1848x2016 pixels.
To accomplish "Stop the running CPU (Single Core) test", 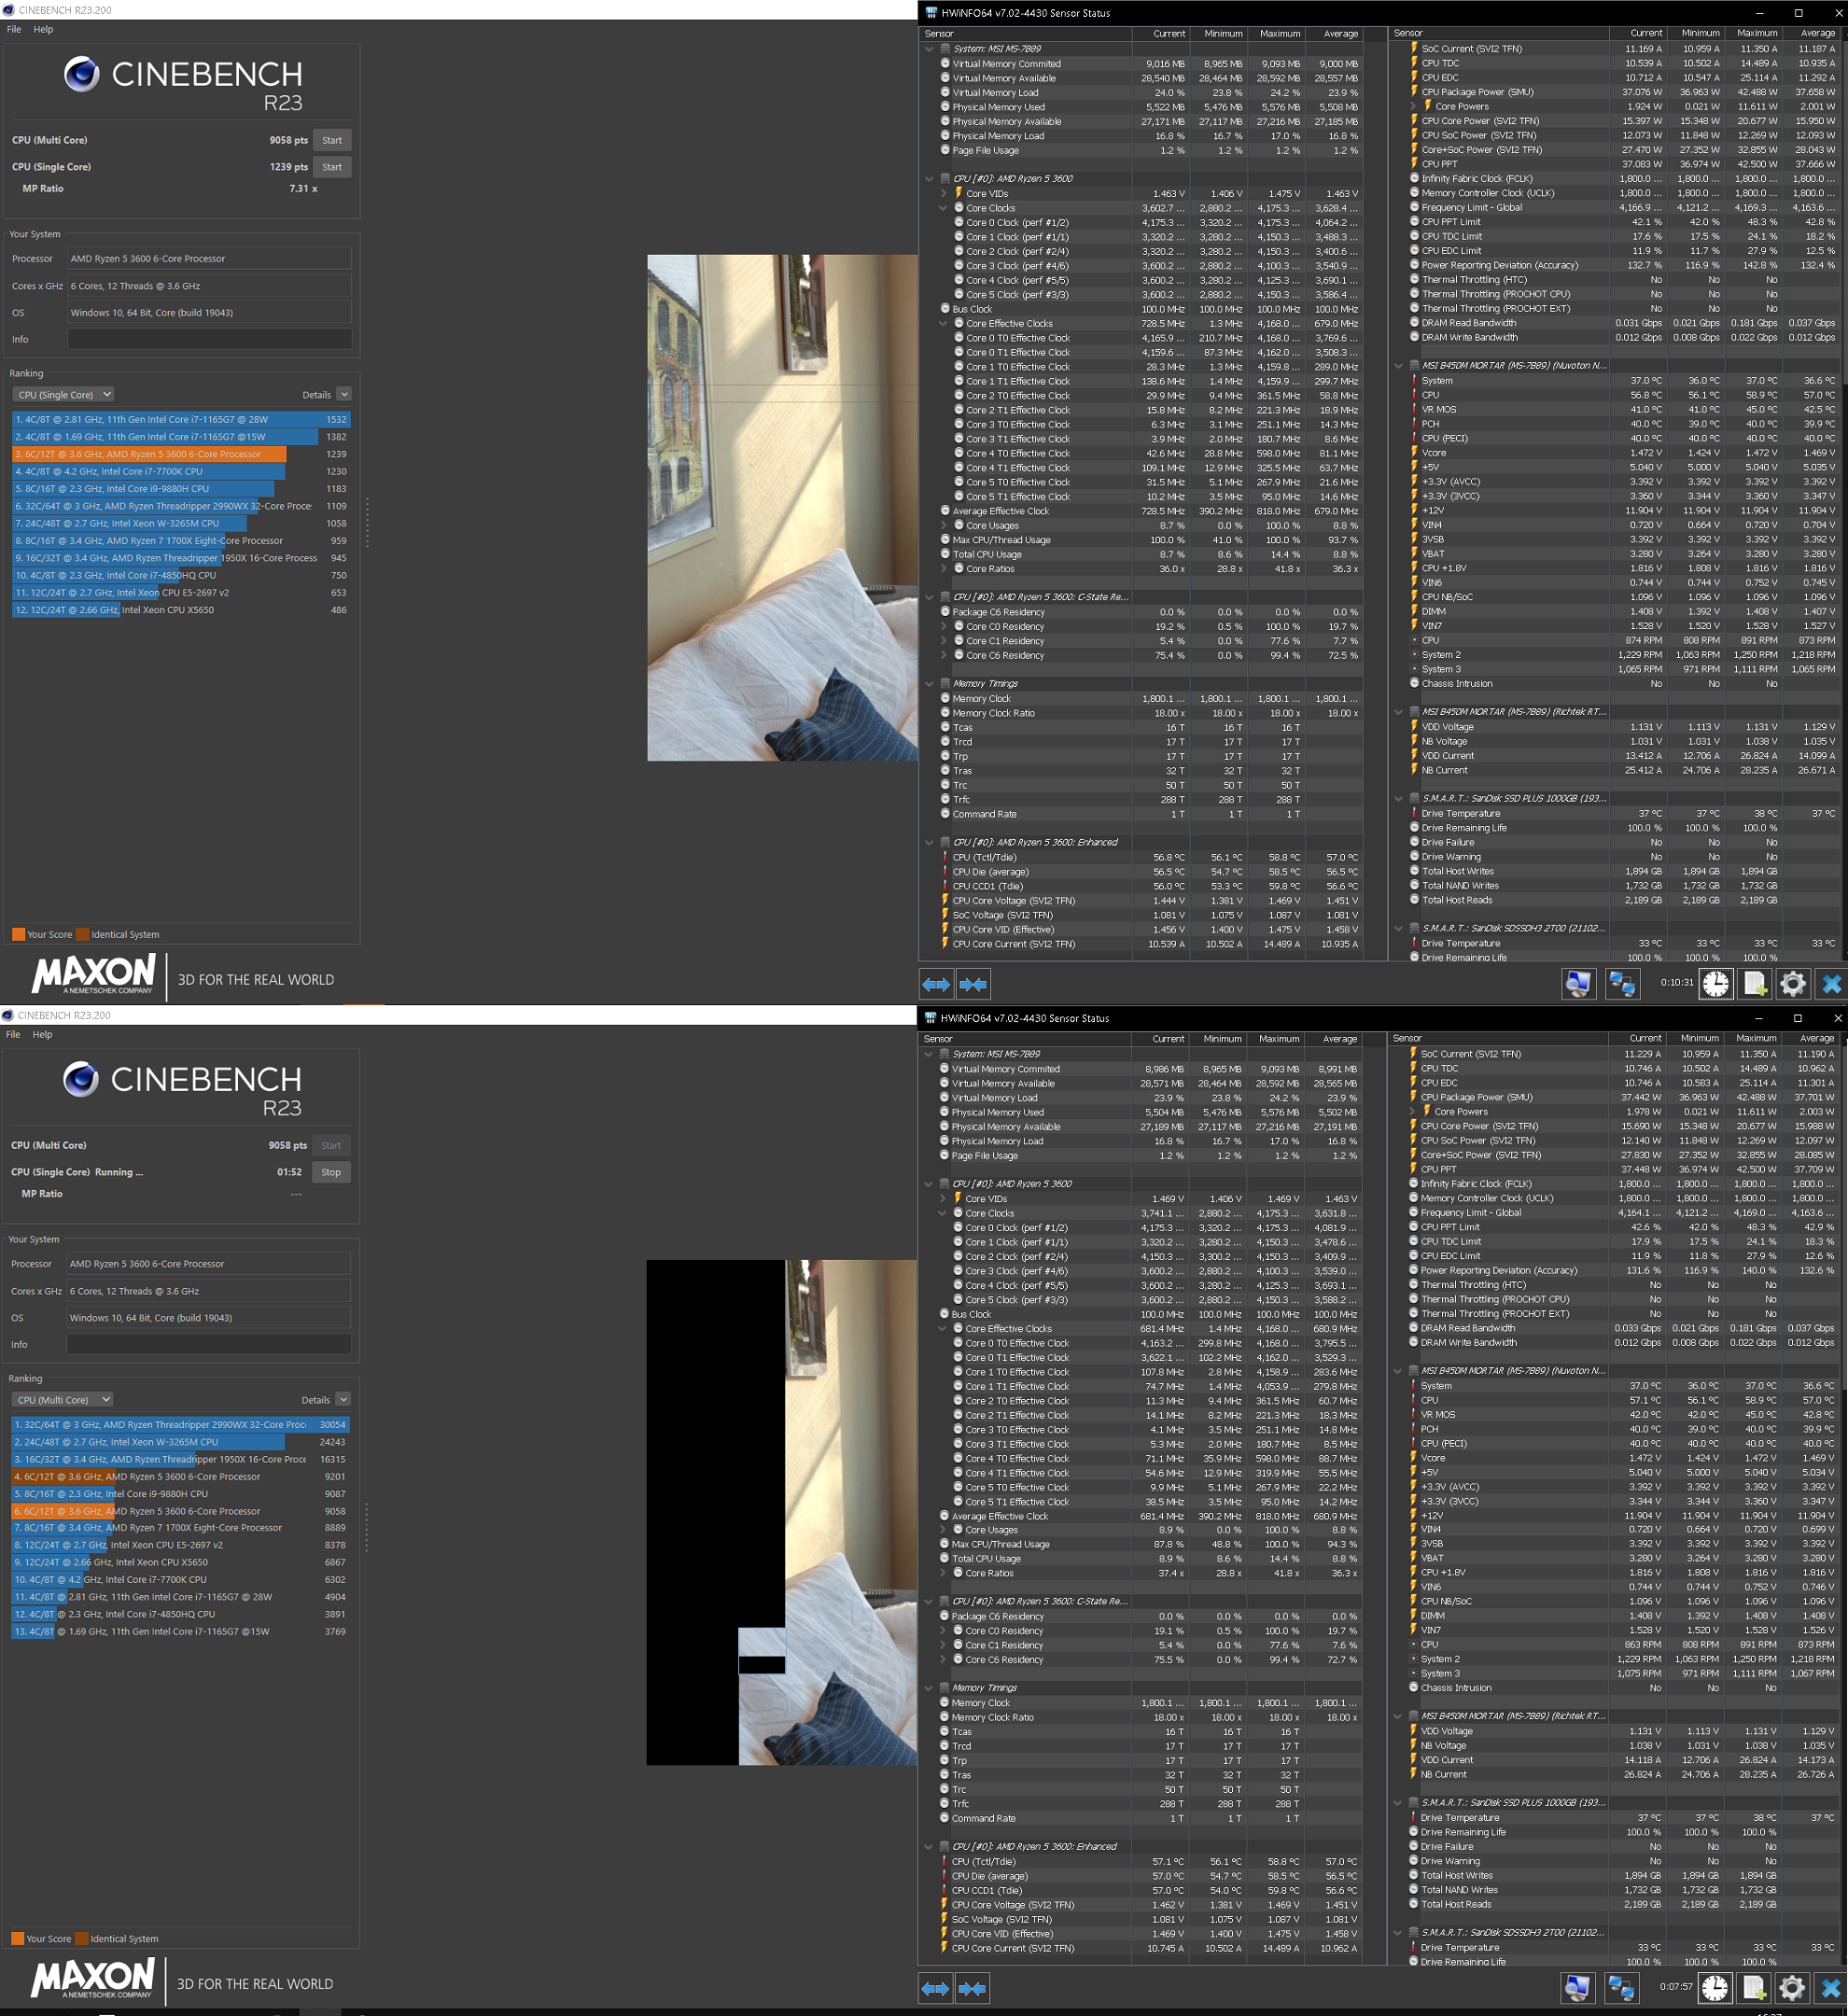I will pyautogui.click(x=331, y=1172).
